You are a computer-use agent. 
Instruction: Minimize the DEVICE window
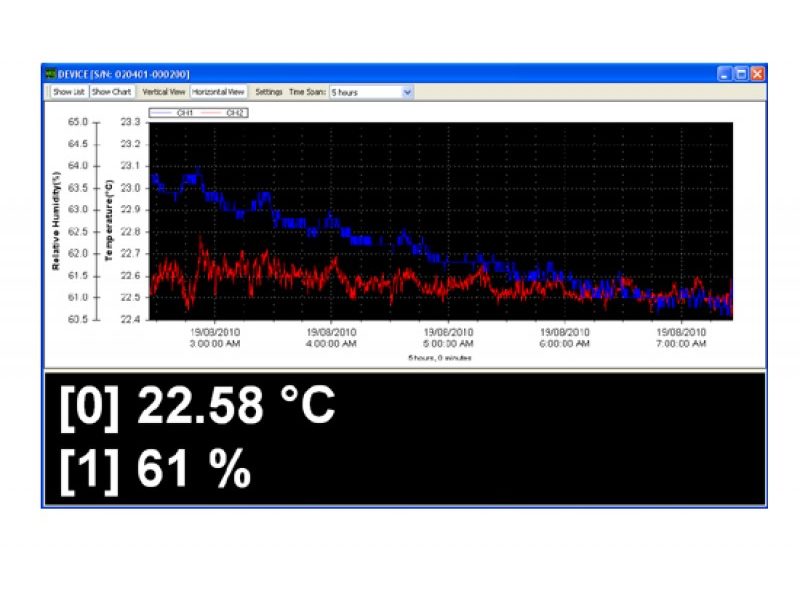click(724, 74)
